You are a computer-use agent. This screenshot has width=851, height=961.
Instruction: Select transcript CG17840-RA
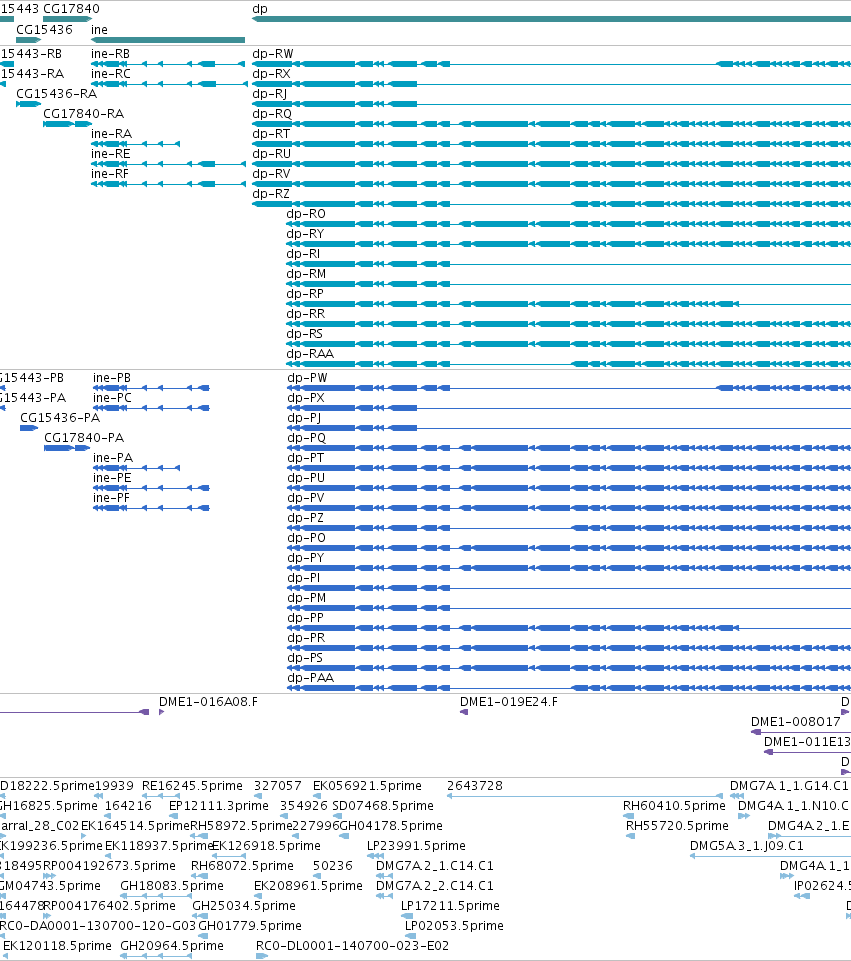(x=83, y=113)
